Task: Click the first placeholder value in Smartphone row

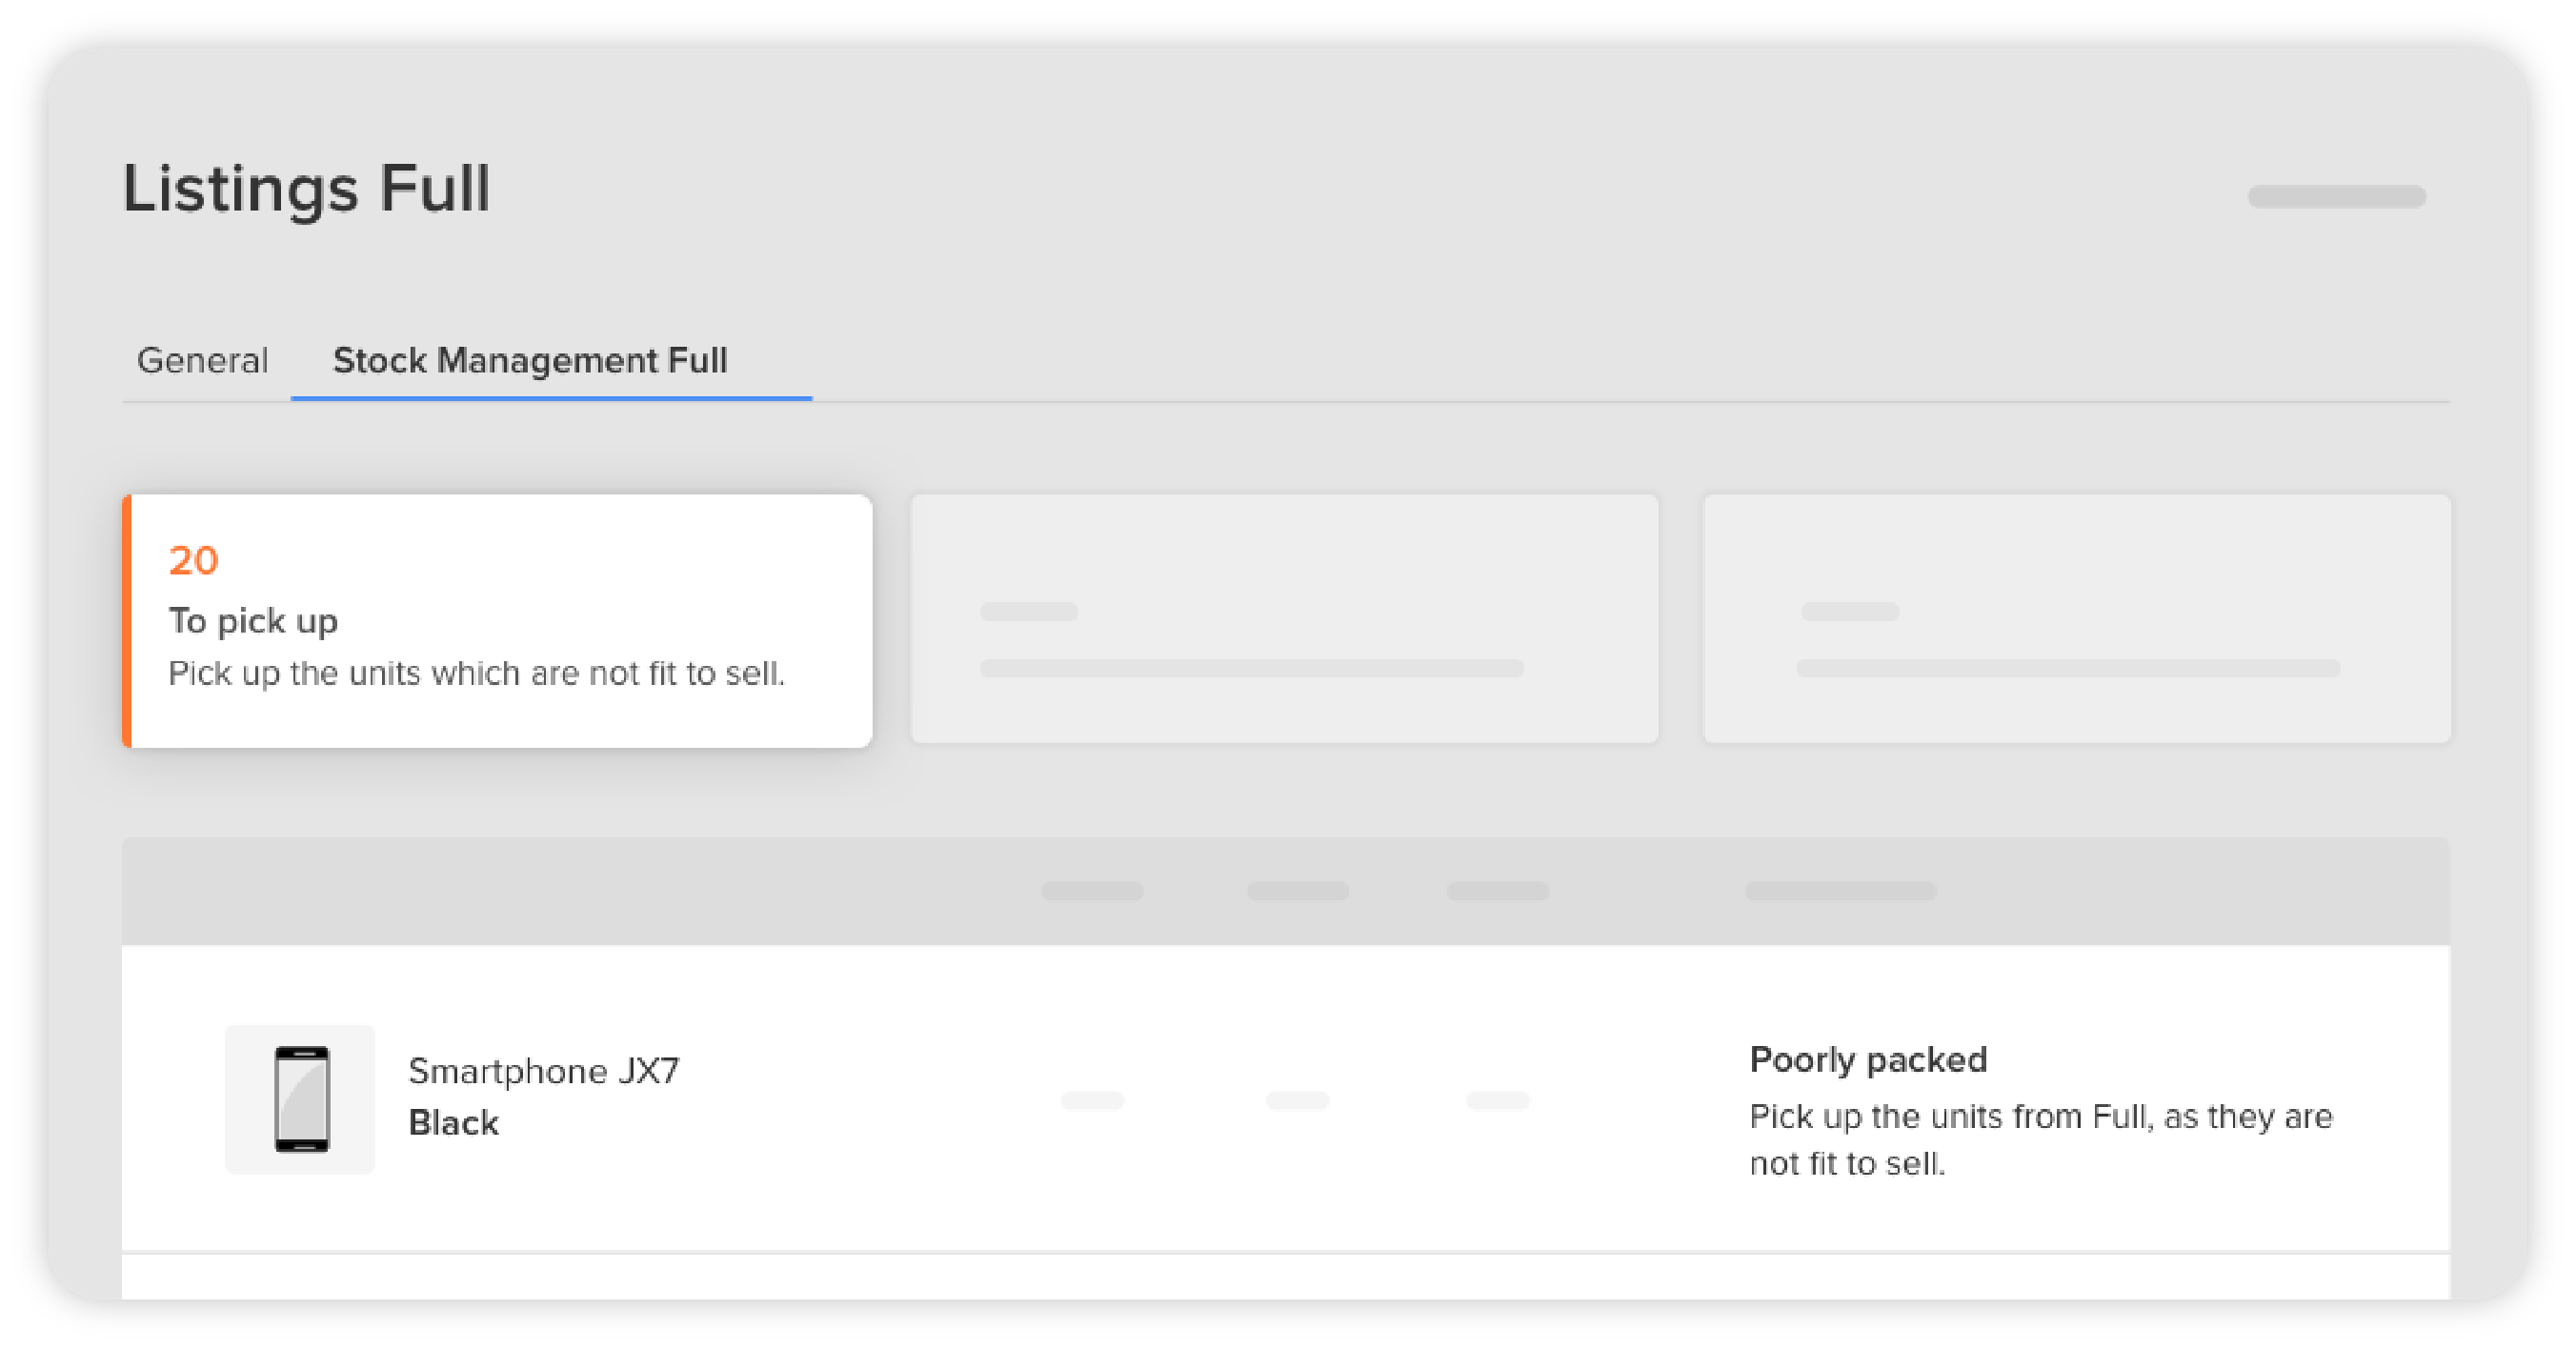Action: point(1092,1100)
